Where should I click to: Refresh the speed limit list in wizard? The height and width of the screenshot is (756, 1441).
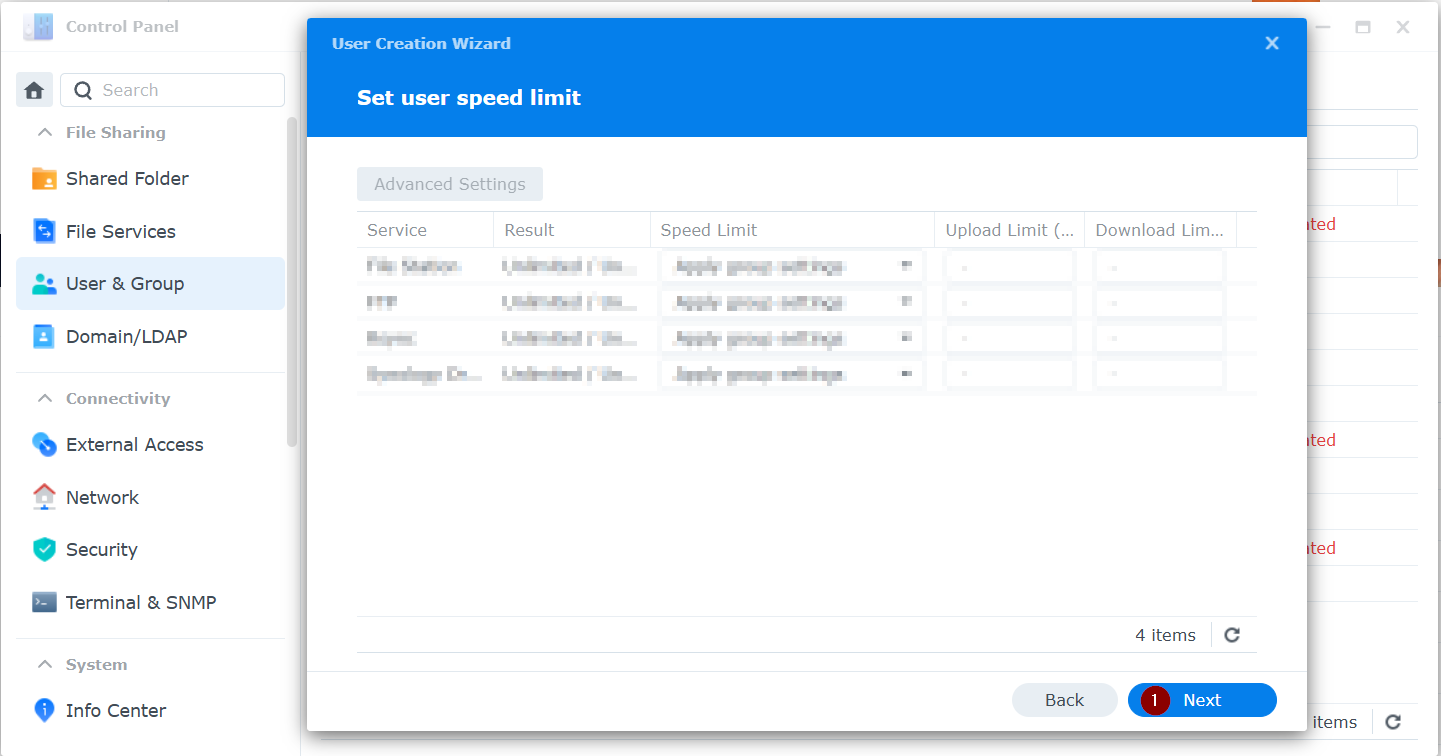[x=1232, y=635]
